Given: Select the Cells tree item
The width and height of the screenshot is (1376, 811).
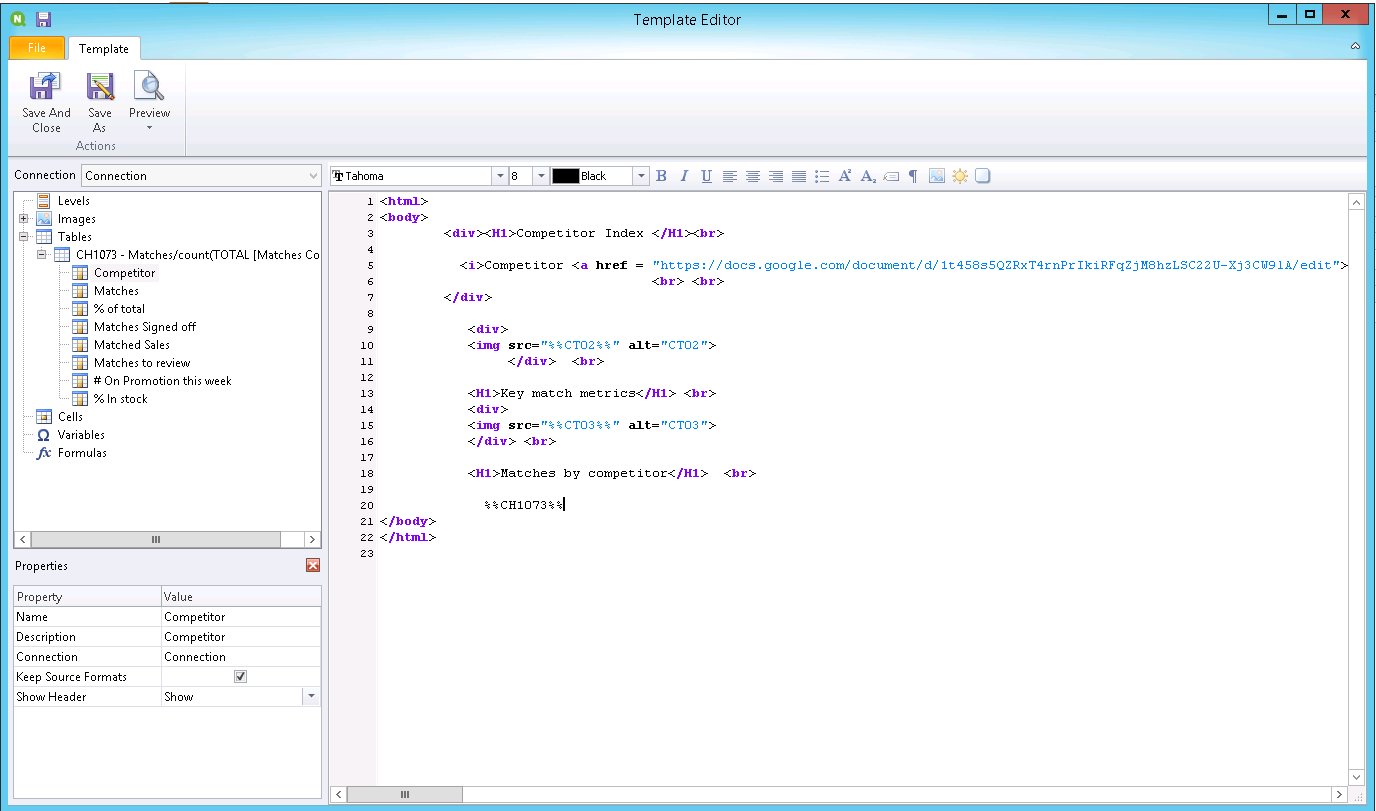Looking at the screenshot, I should (x=70, y=417).
